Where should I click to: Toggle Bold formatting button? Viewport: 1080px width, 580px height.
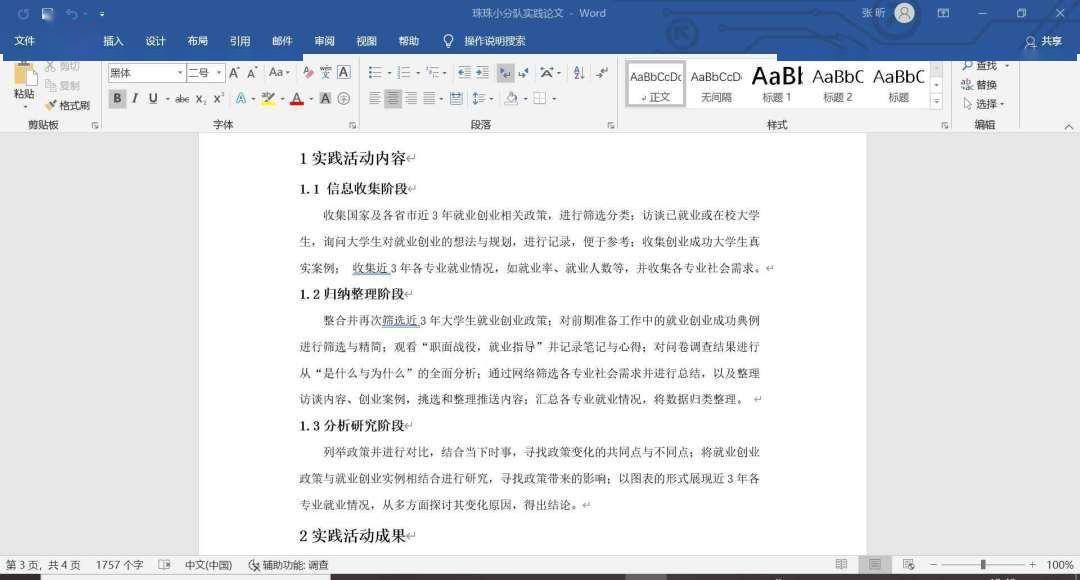point(117,99)
